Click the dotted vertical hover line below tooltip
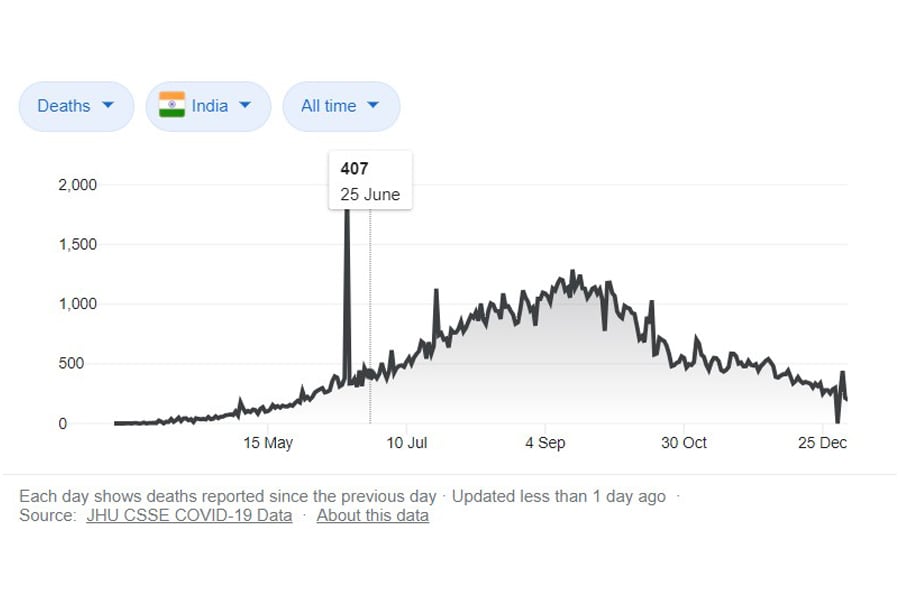Image resolution: width=900 pixels, height=600 pixels. pyautogui.click(x=370, y=300)
